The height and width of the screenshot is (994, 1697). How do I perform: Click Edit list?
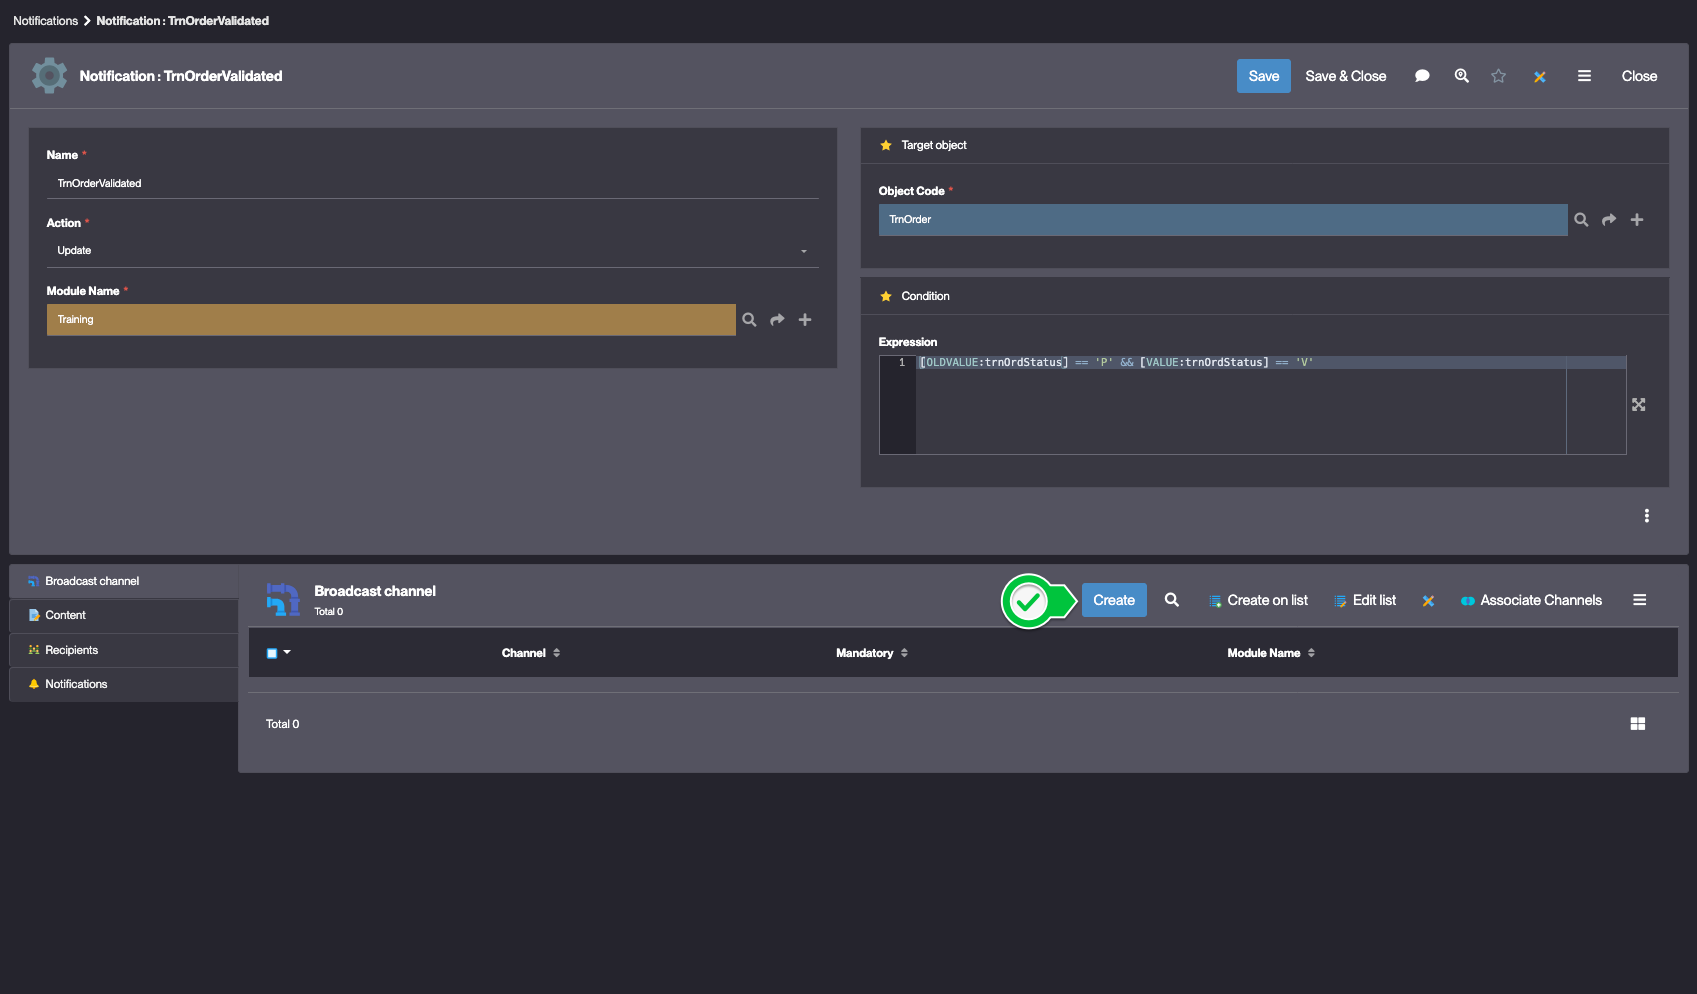point(1365,600)
